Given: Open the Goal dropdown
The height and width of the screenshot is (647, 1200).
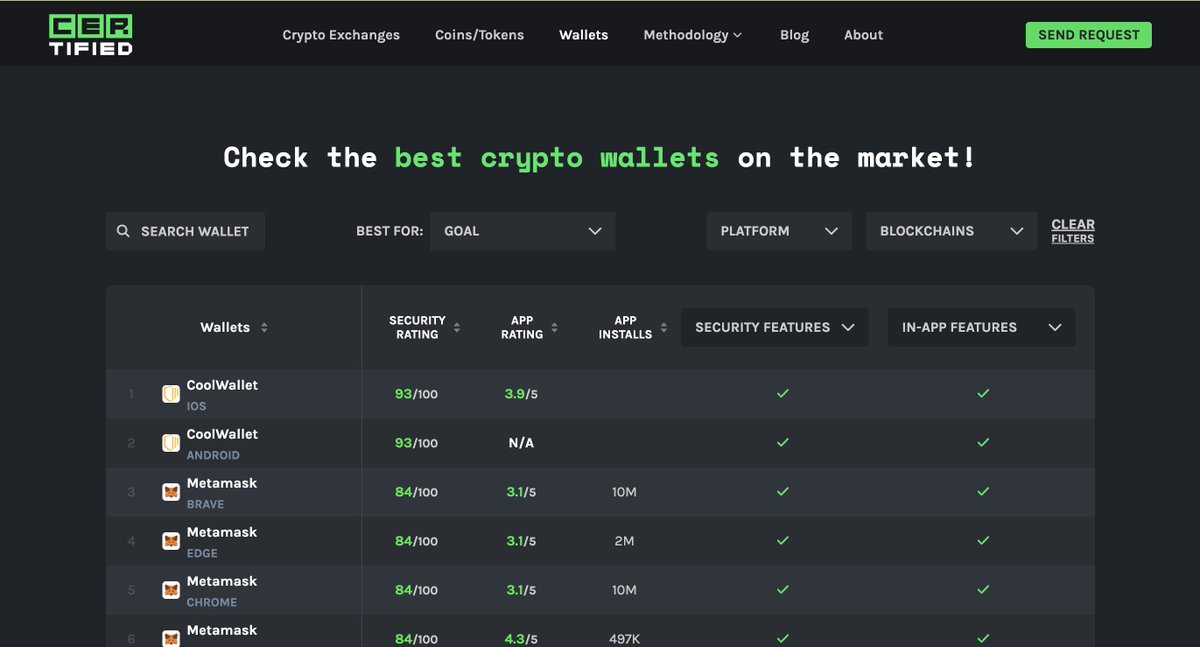Looking at the screenshot, I should [x=522, y=231].
